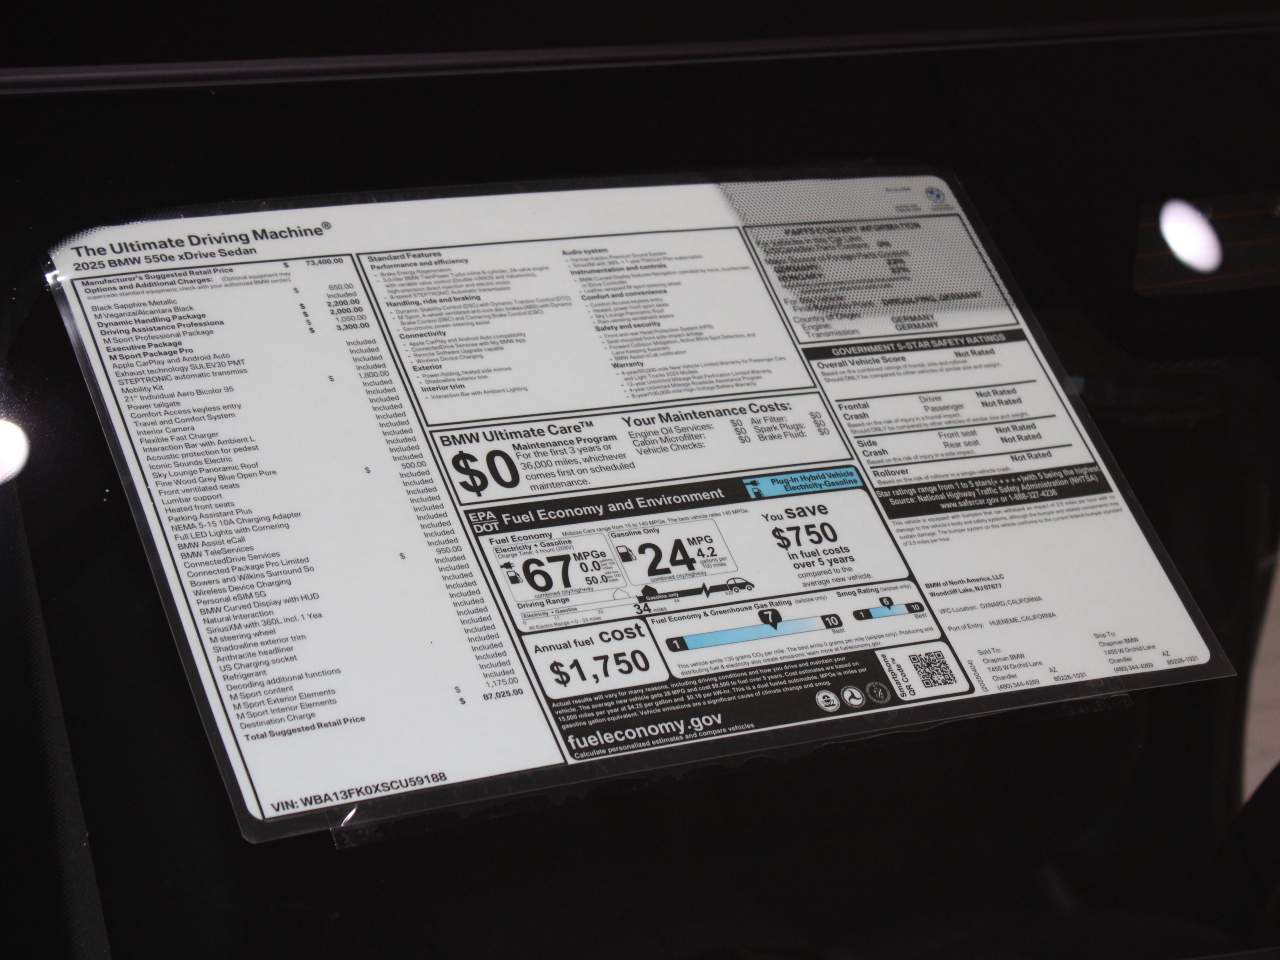Select the base price 73,400.00
This screenshot has height=960, width=1280.
(324, 262)
